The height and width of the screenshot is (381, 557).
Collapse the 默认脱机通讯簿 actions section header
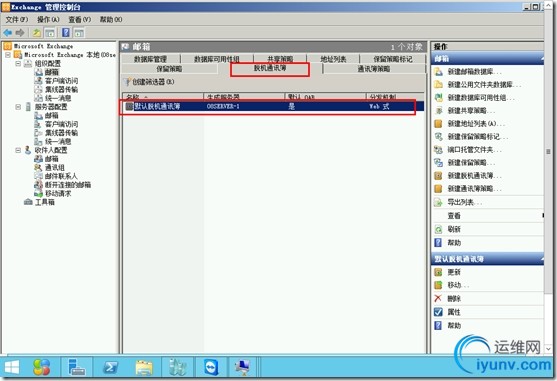pyautogui.click(x=541, y=259)
